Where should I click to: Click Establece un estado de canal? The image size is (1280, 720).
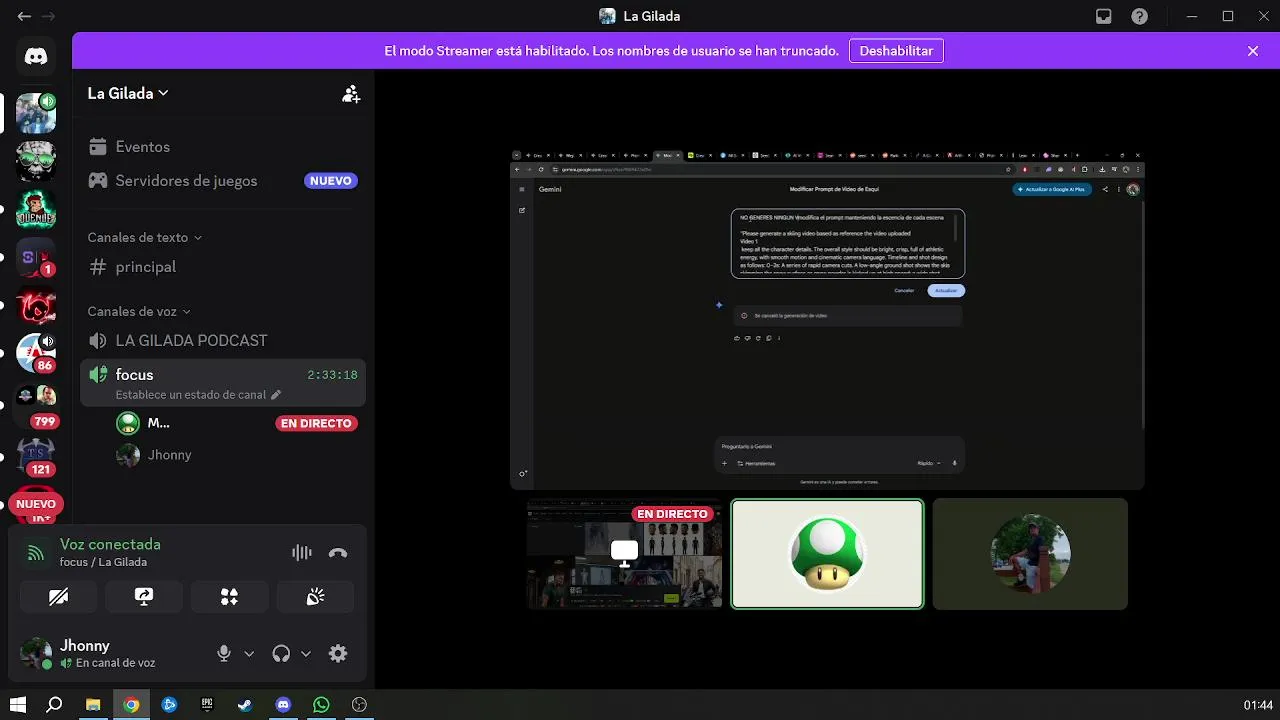pos(191,395)
